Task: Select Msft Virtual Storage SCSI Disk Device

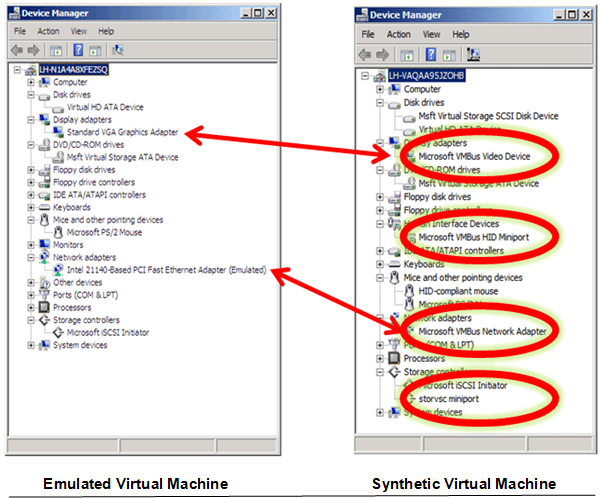Action: [488, 116]
